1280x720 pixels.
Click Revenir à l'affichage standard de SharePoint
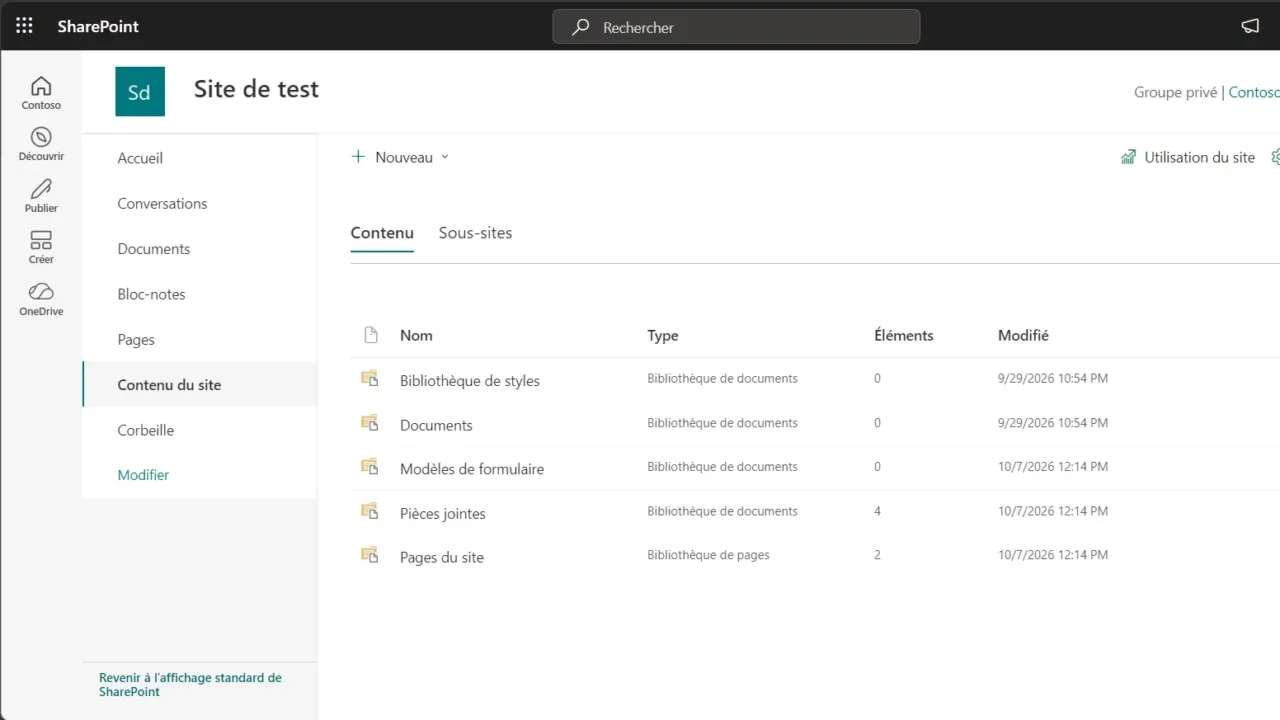(x=190, y=684)
